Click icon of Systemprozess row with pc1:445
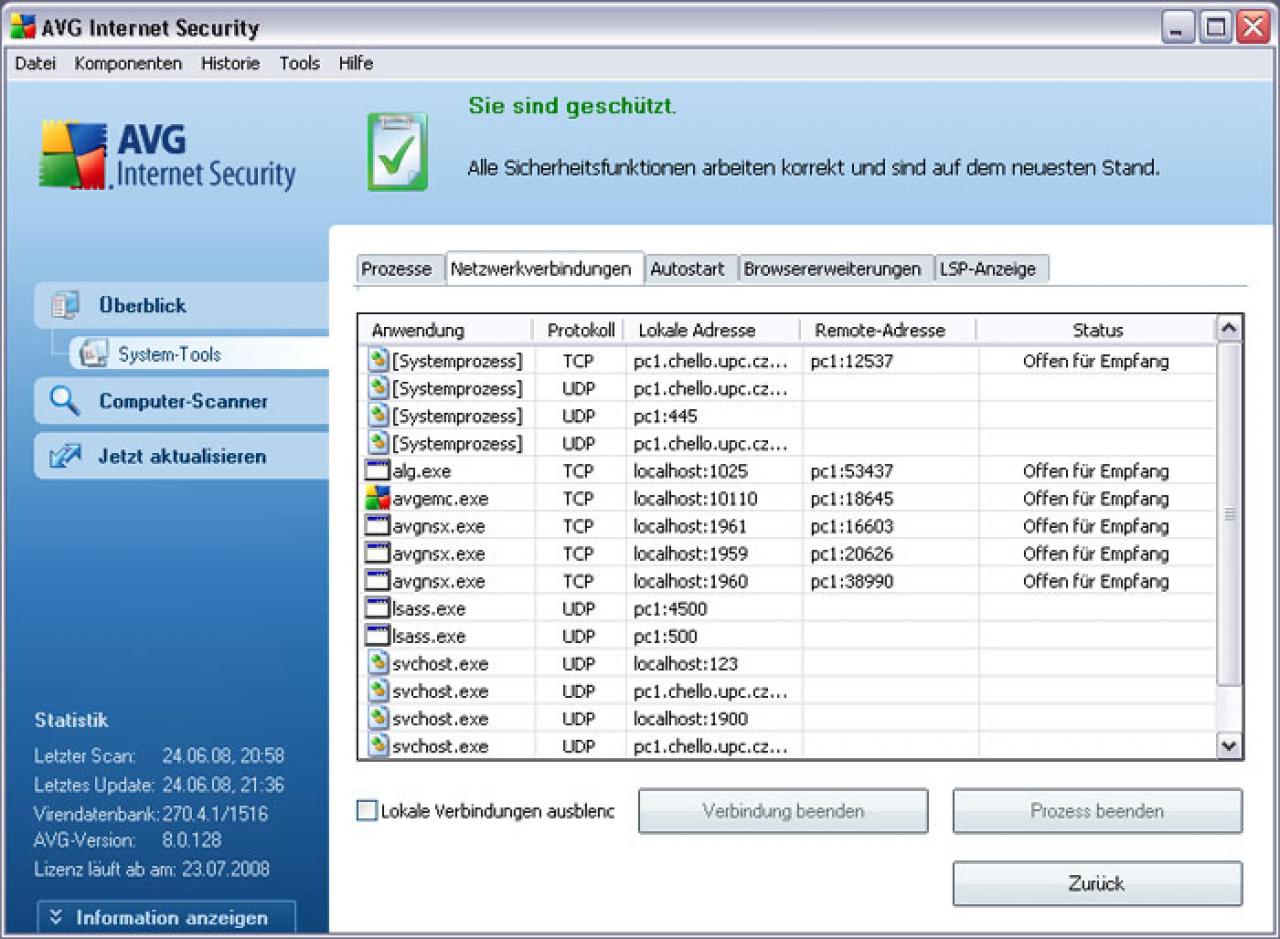 377,415
